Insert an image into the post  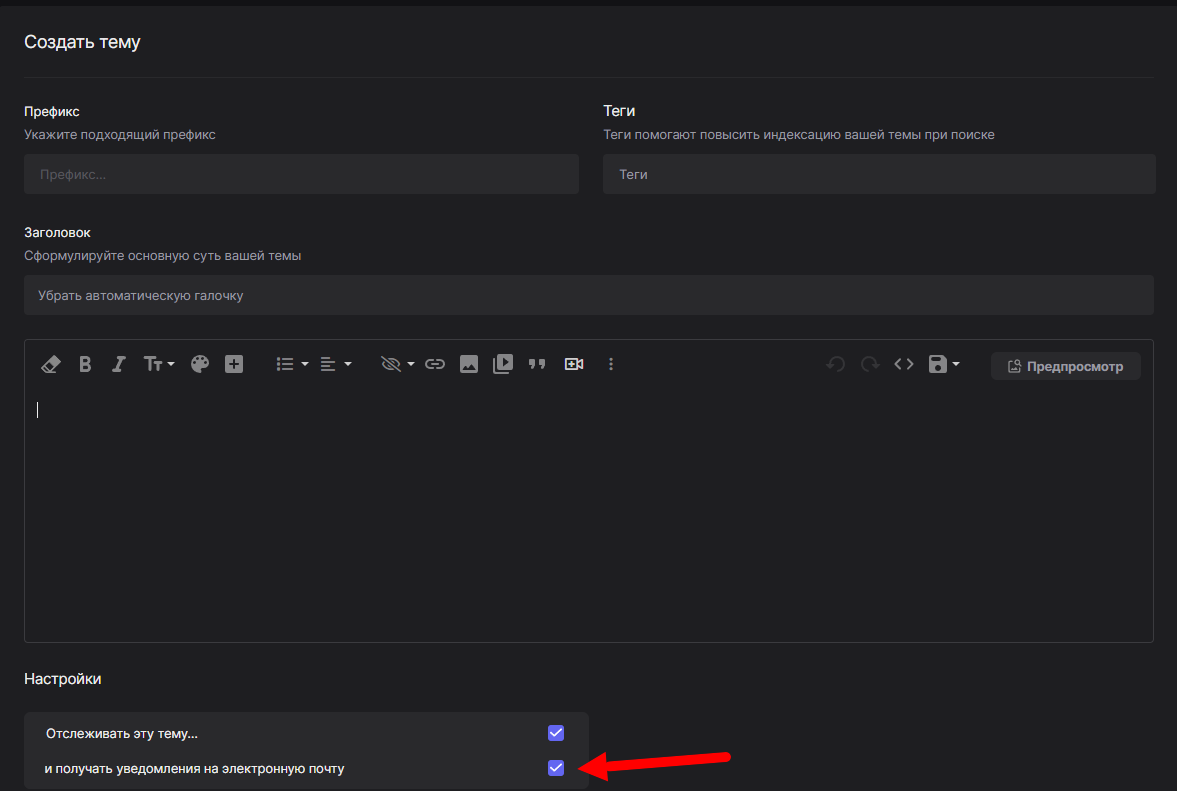click(x=469, y=365)
